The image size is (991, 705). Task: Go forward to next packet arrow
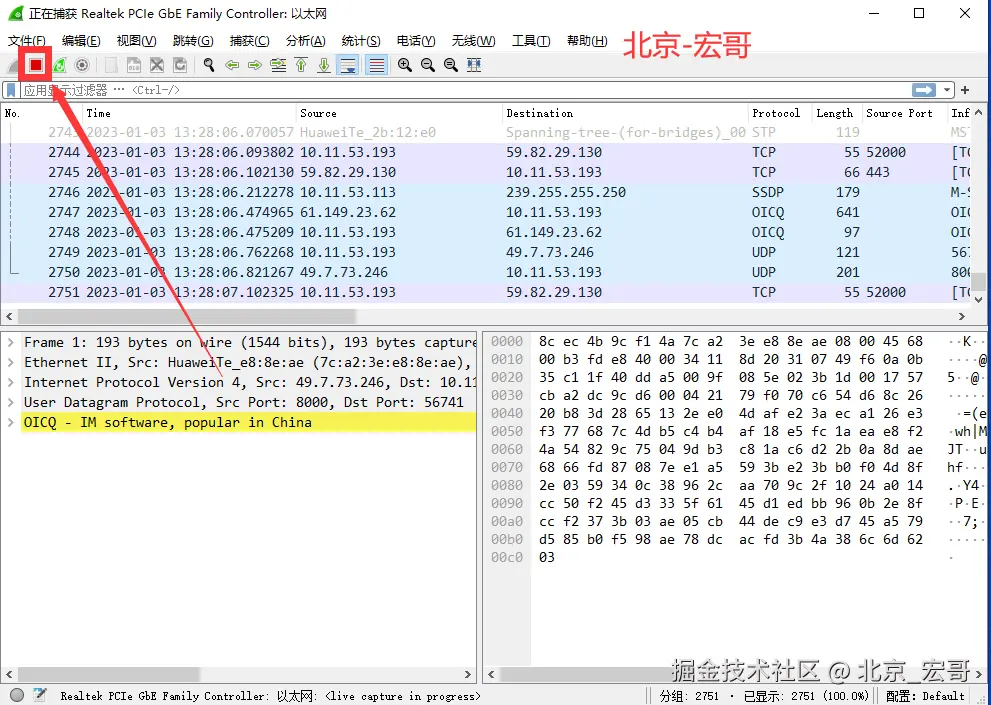tap(255, 64)
